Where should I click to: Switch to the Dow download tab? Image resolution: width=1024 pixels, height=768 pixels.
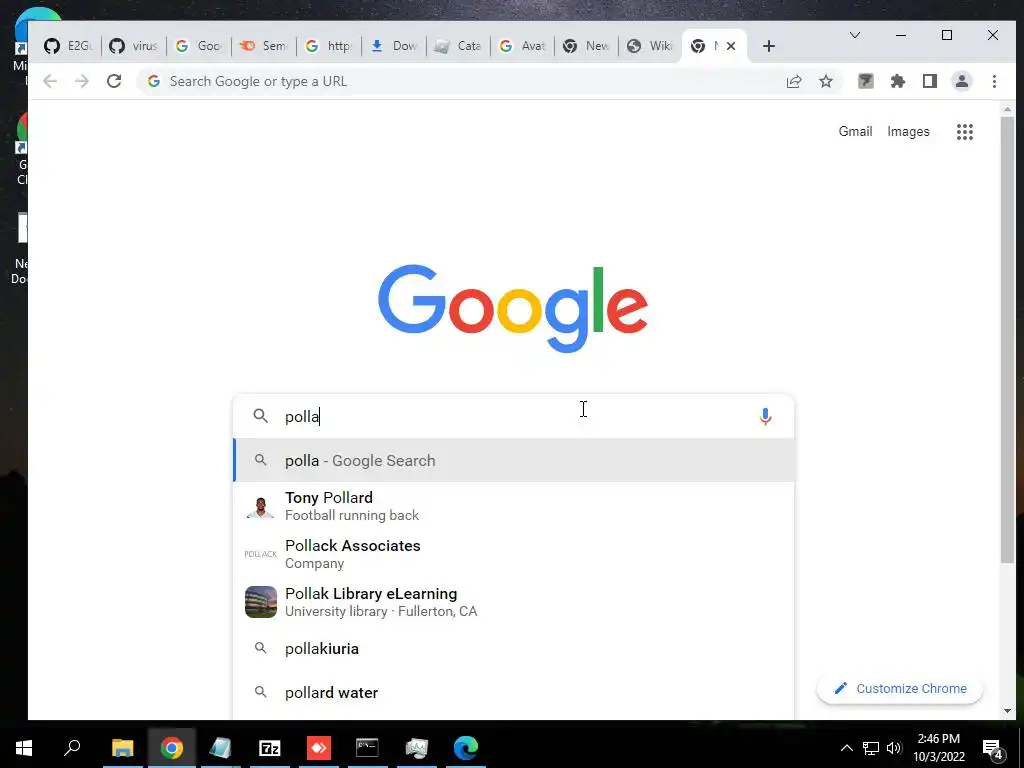[x=393, y=46]
